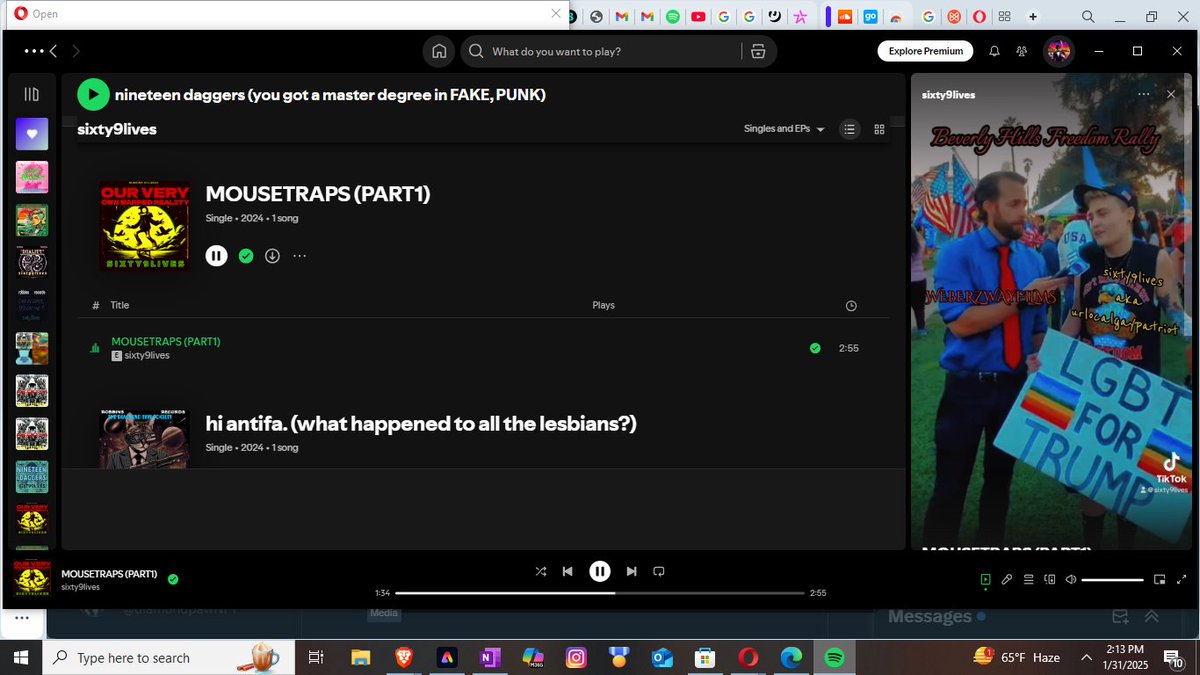Open Brave browser from taskbar

coord(403,657)
